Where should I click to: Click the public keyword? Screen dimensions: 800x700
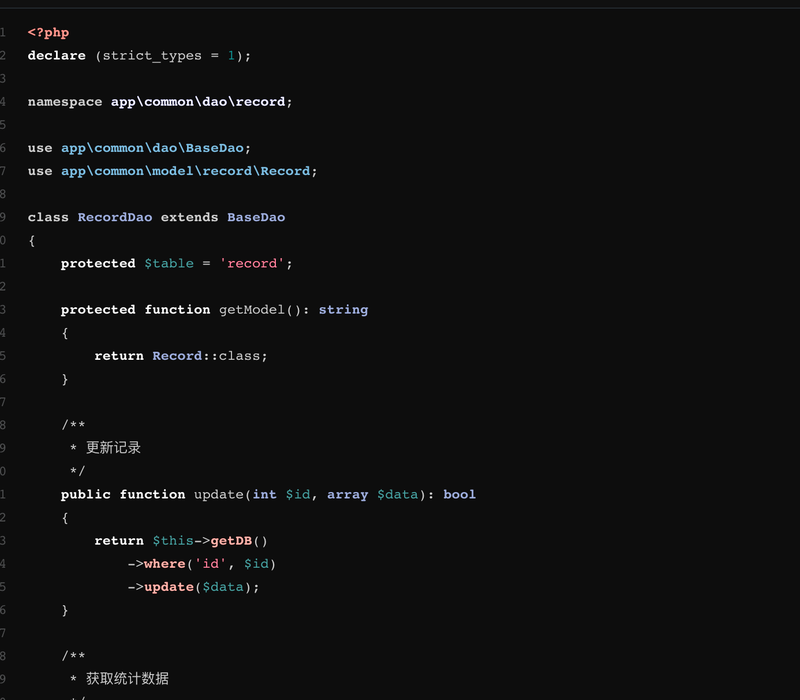click(x=86, y=495)
